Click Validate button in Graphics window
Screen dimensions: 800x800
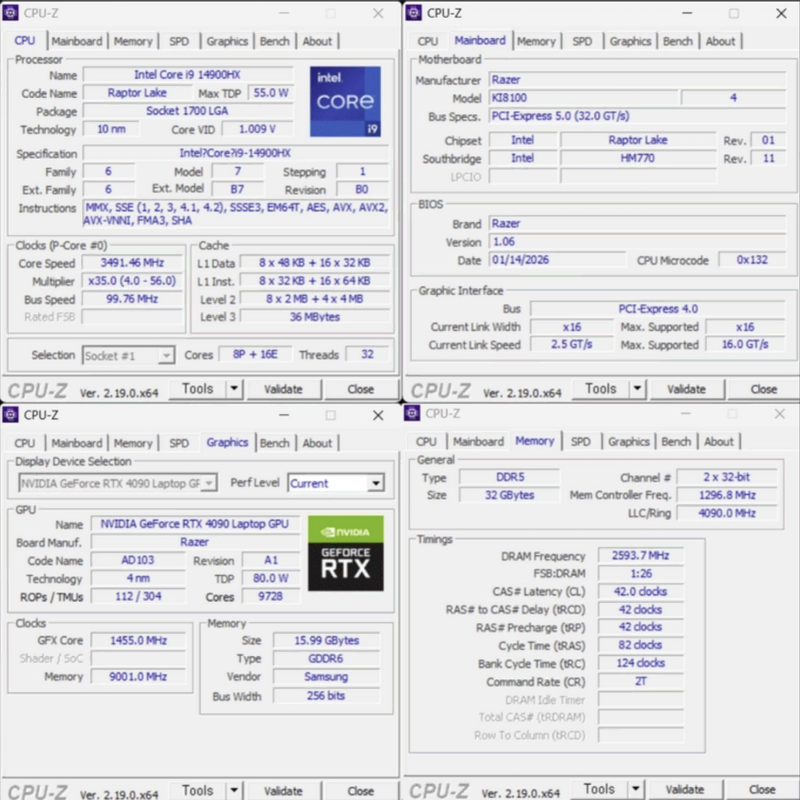[x=283, y=791]
